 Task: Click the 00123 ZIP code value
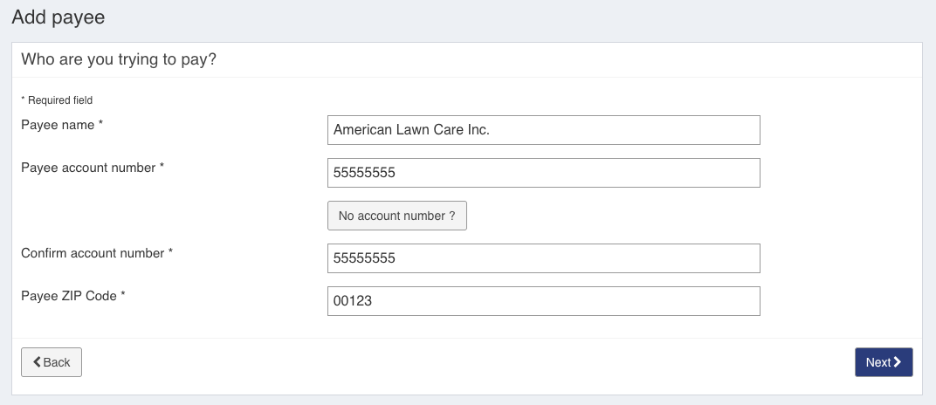tap(353, 301)
